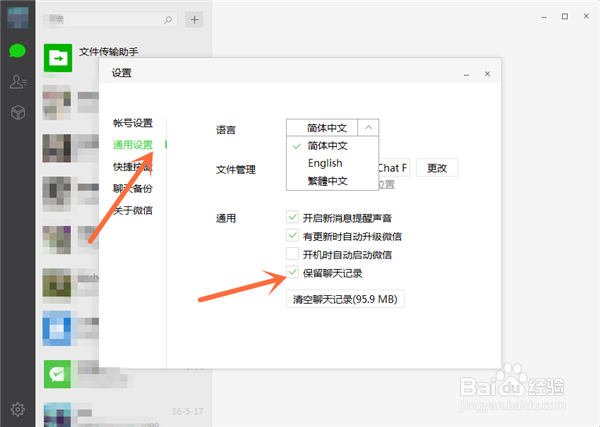Screen dimensions: 600x427
Task: Toggle 有更新时自动升级微信 checkbox
Action: click(x=292, y=235)
